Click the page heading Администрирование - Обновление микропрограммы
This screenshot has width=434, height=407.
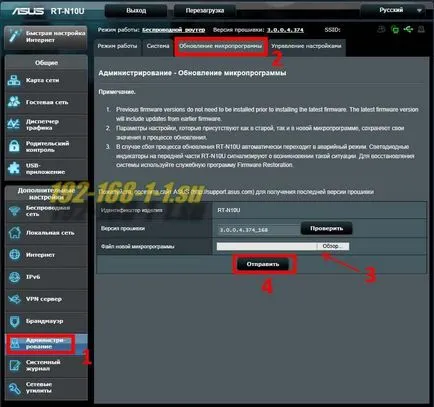192,73
